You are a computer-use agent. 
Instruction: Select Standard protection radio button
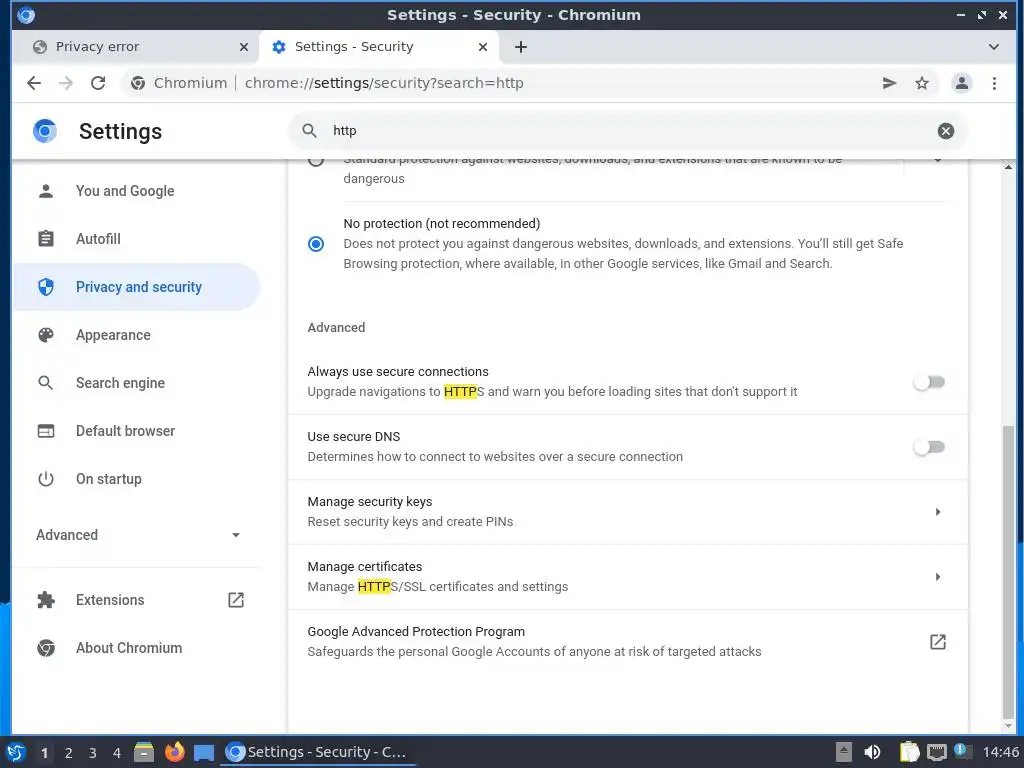point(316,161)
